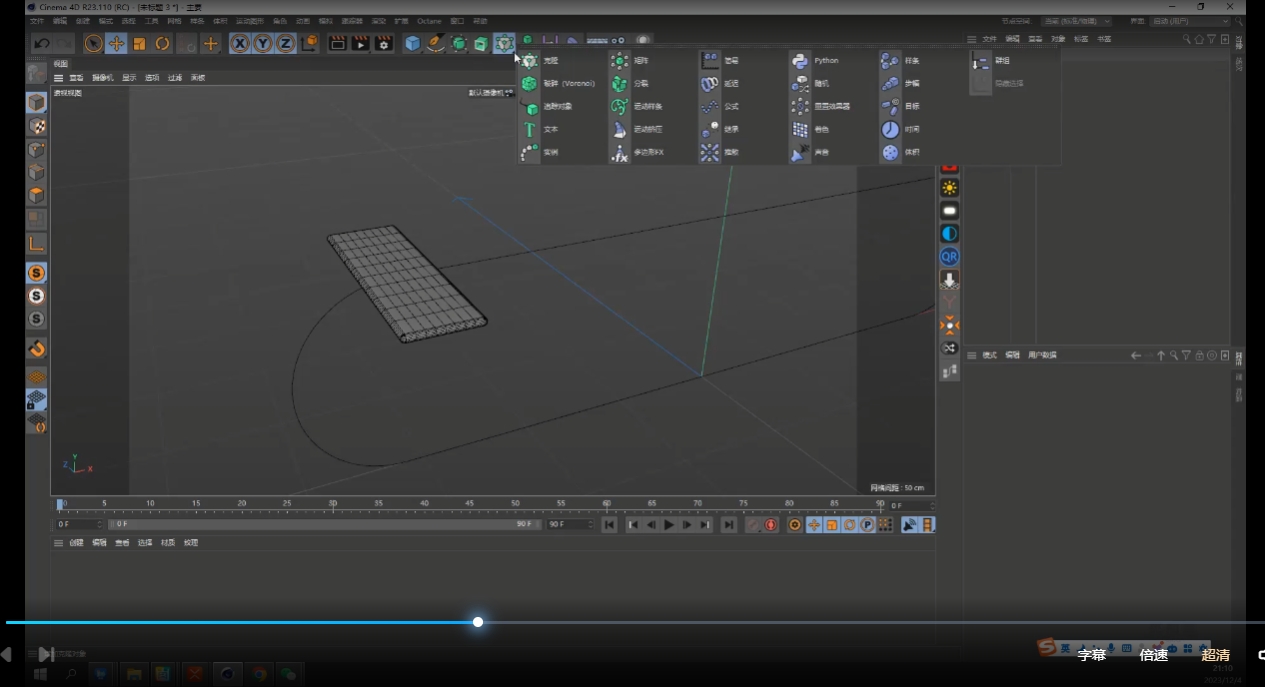This screenshot has height=687, width=1265.
Task: Toggle the Z axis lock
Action: click(x=285, y=43)
